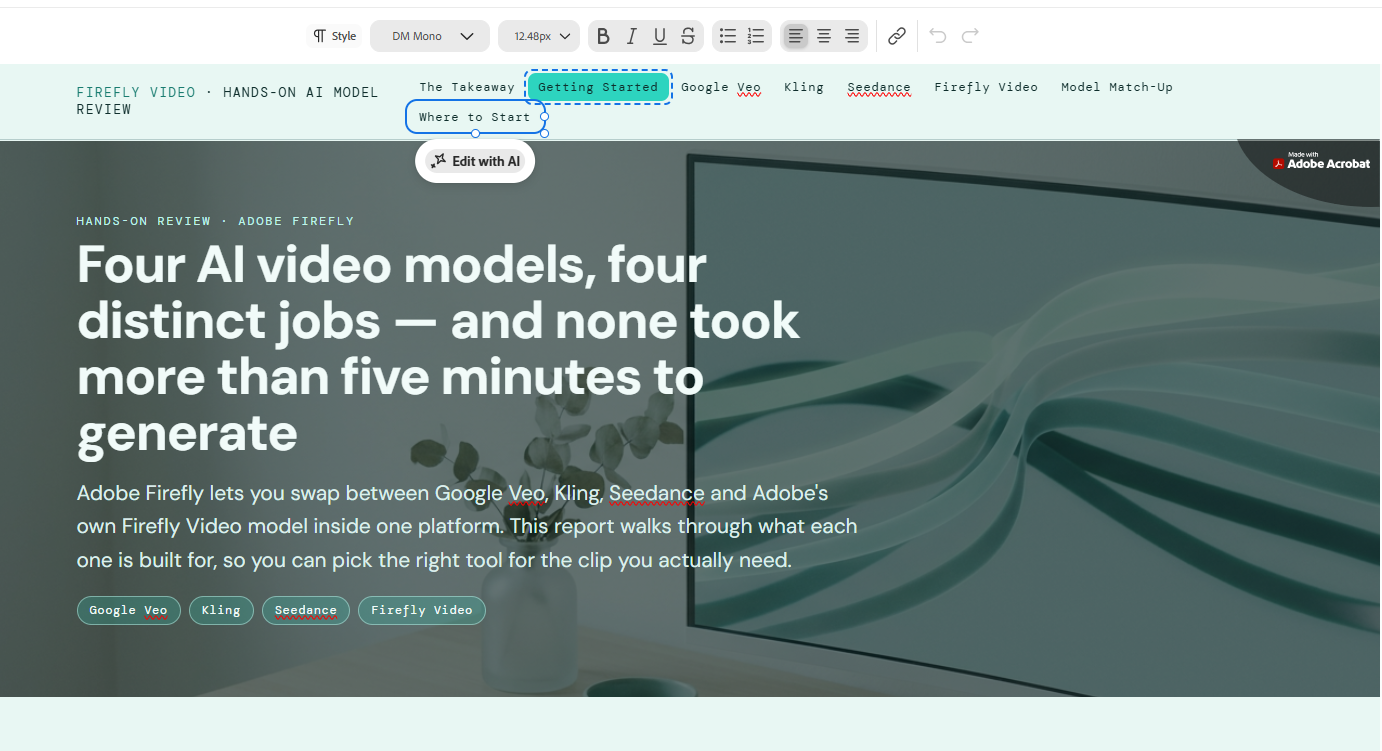Redo the last edit
Viewport: 1382px width, 751px height.
pos(970,36)
